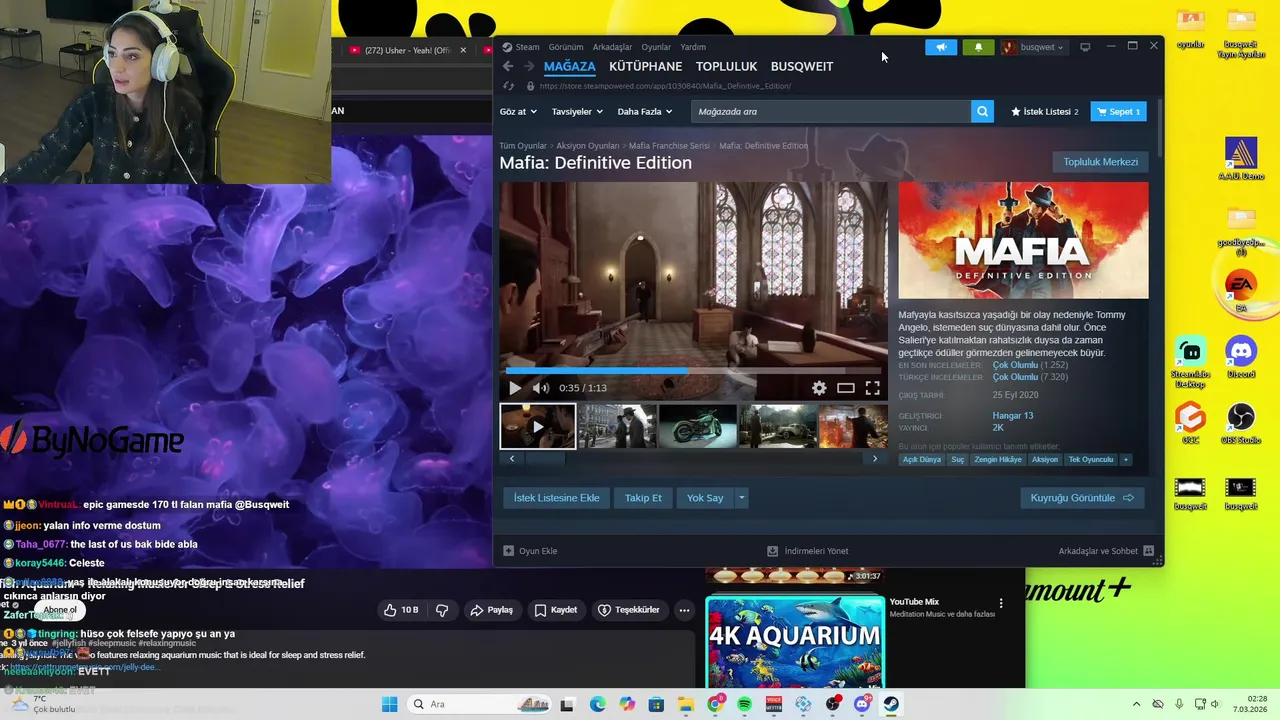Seek within the Mafia trailer progress bar
The width and height of the screenshot is (1280, 720).
692,371
